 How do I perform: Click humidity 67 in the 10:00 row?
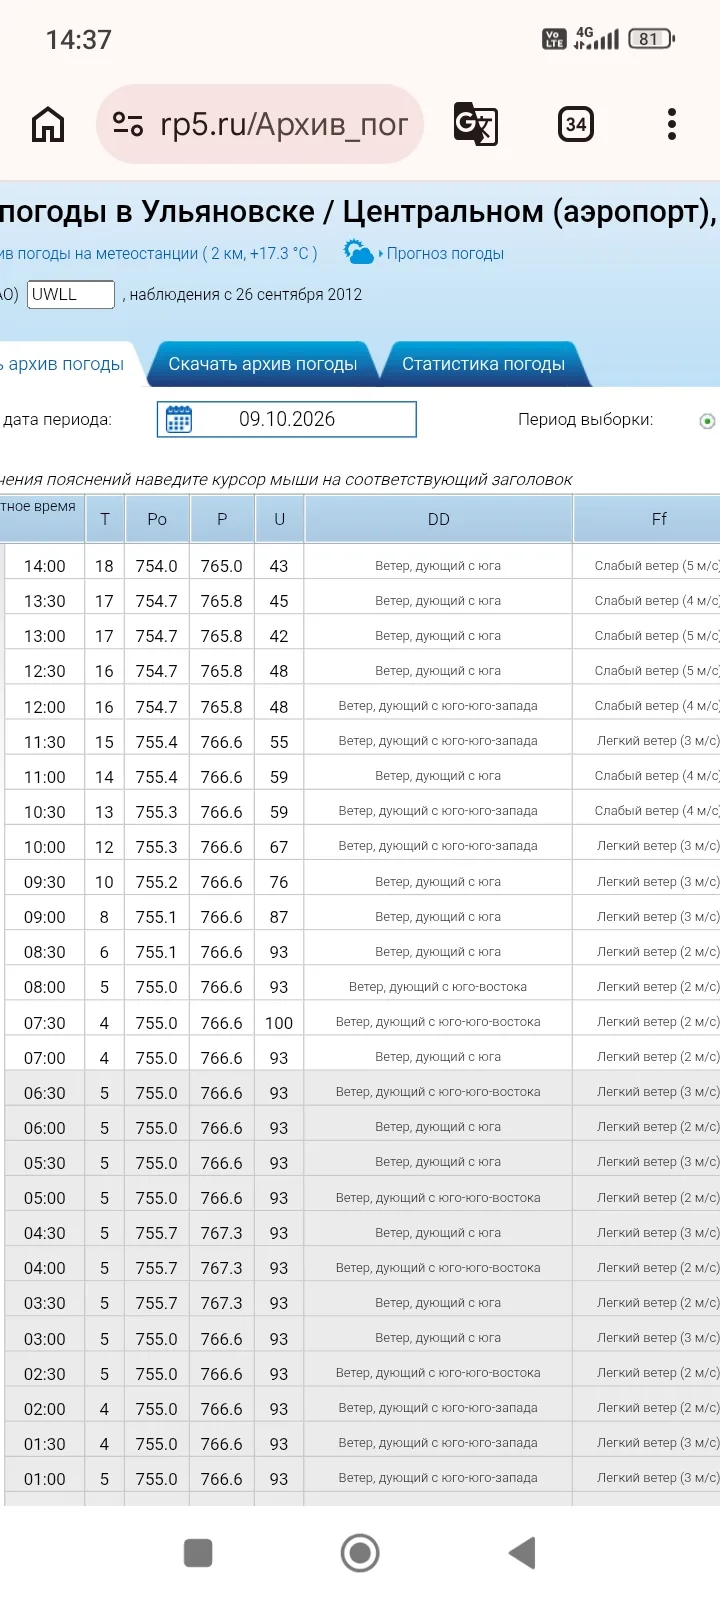[x=279, y=847]
